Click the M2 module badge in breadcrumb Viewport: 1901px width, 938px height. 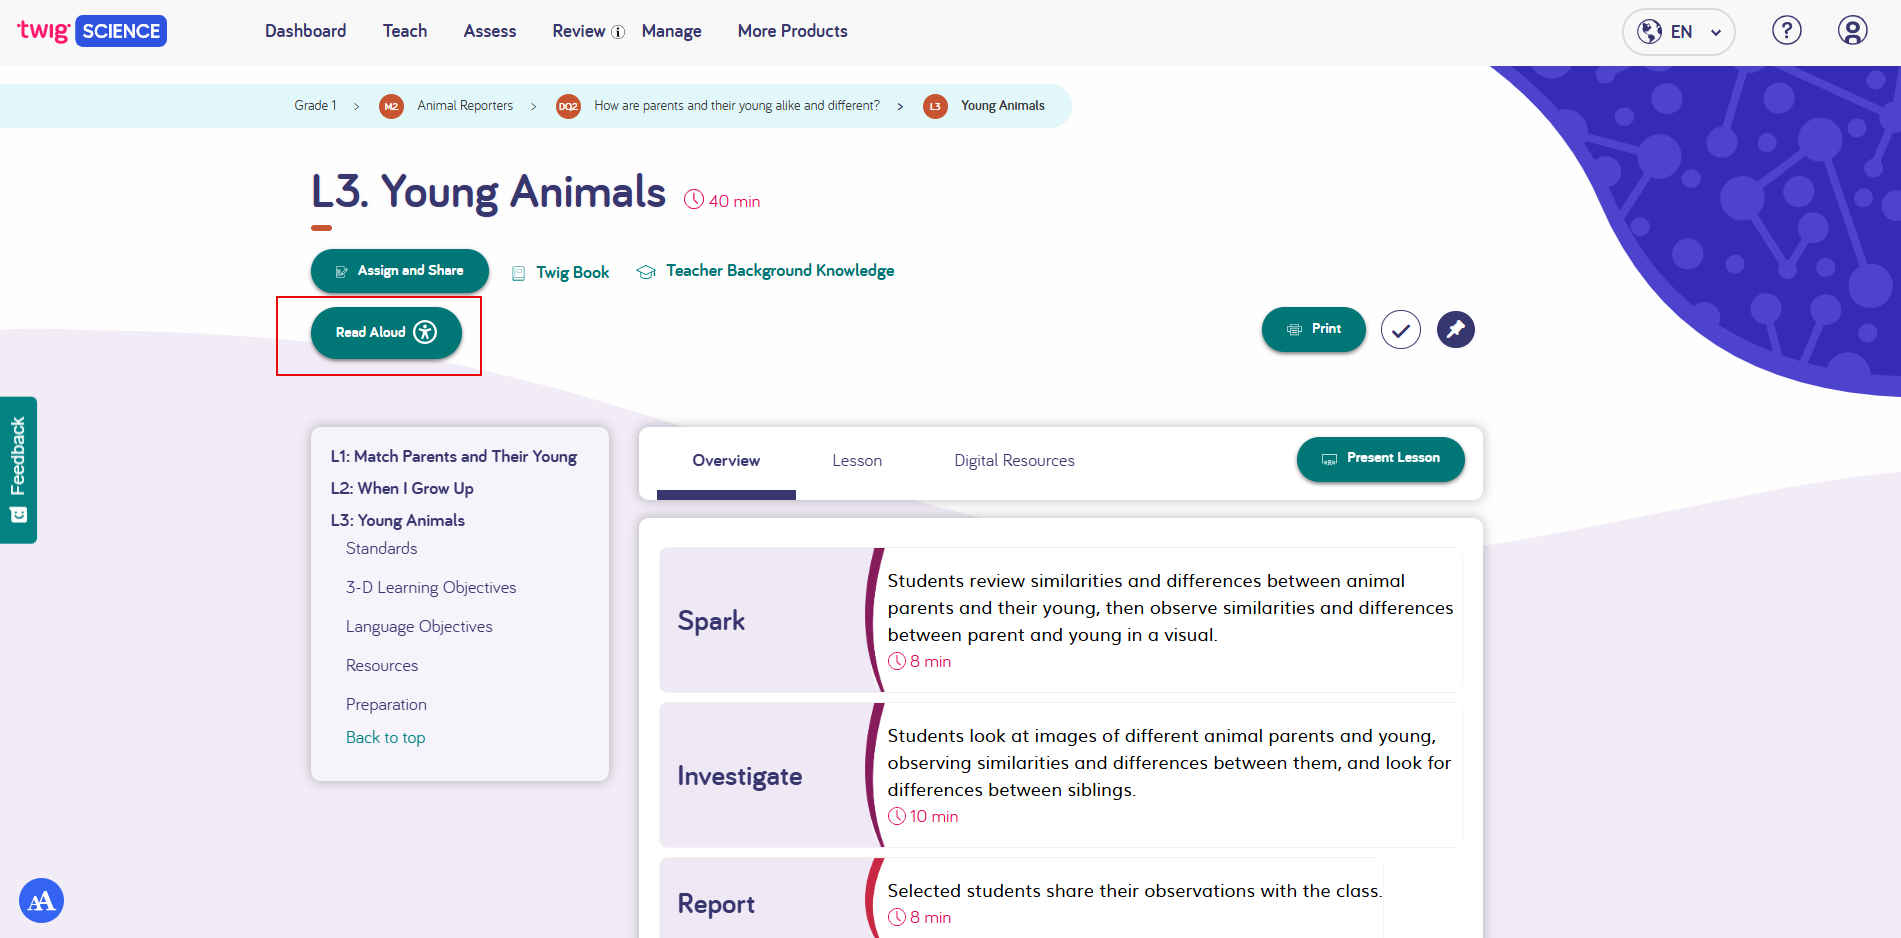[391, 106]
